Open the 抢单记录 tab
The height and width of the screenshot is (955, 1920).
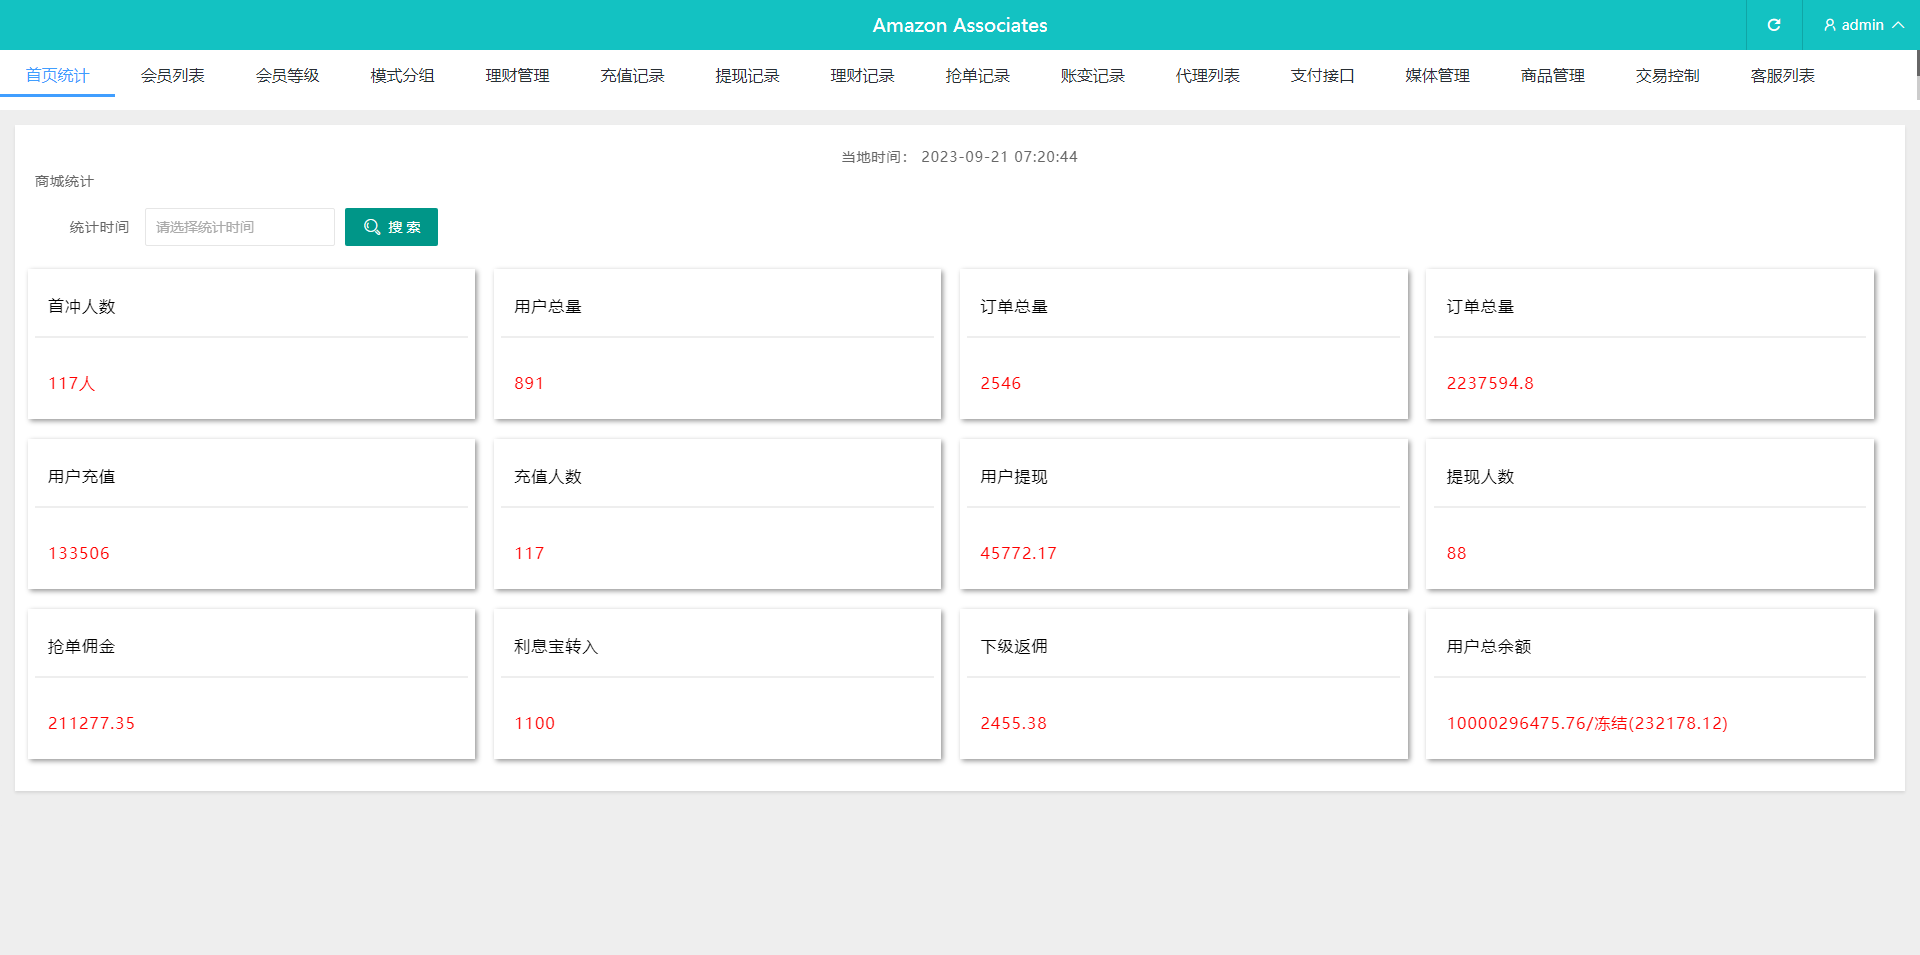pyautogui.click(x=977, y=75)
